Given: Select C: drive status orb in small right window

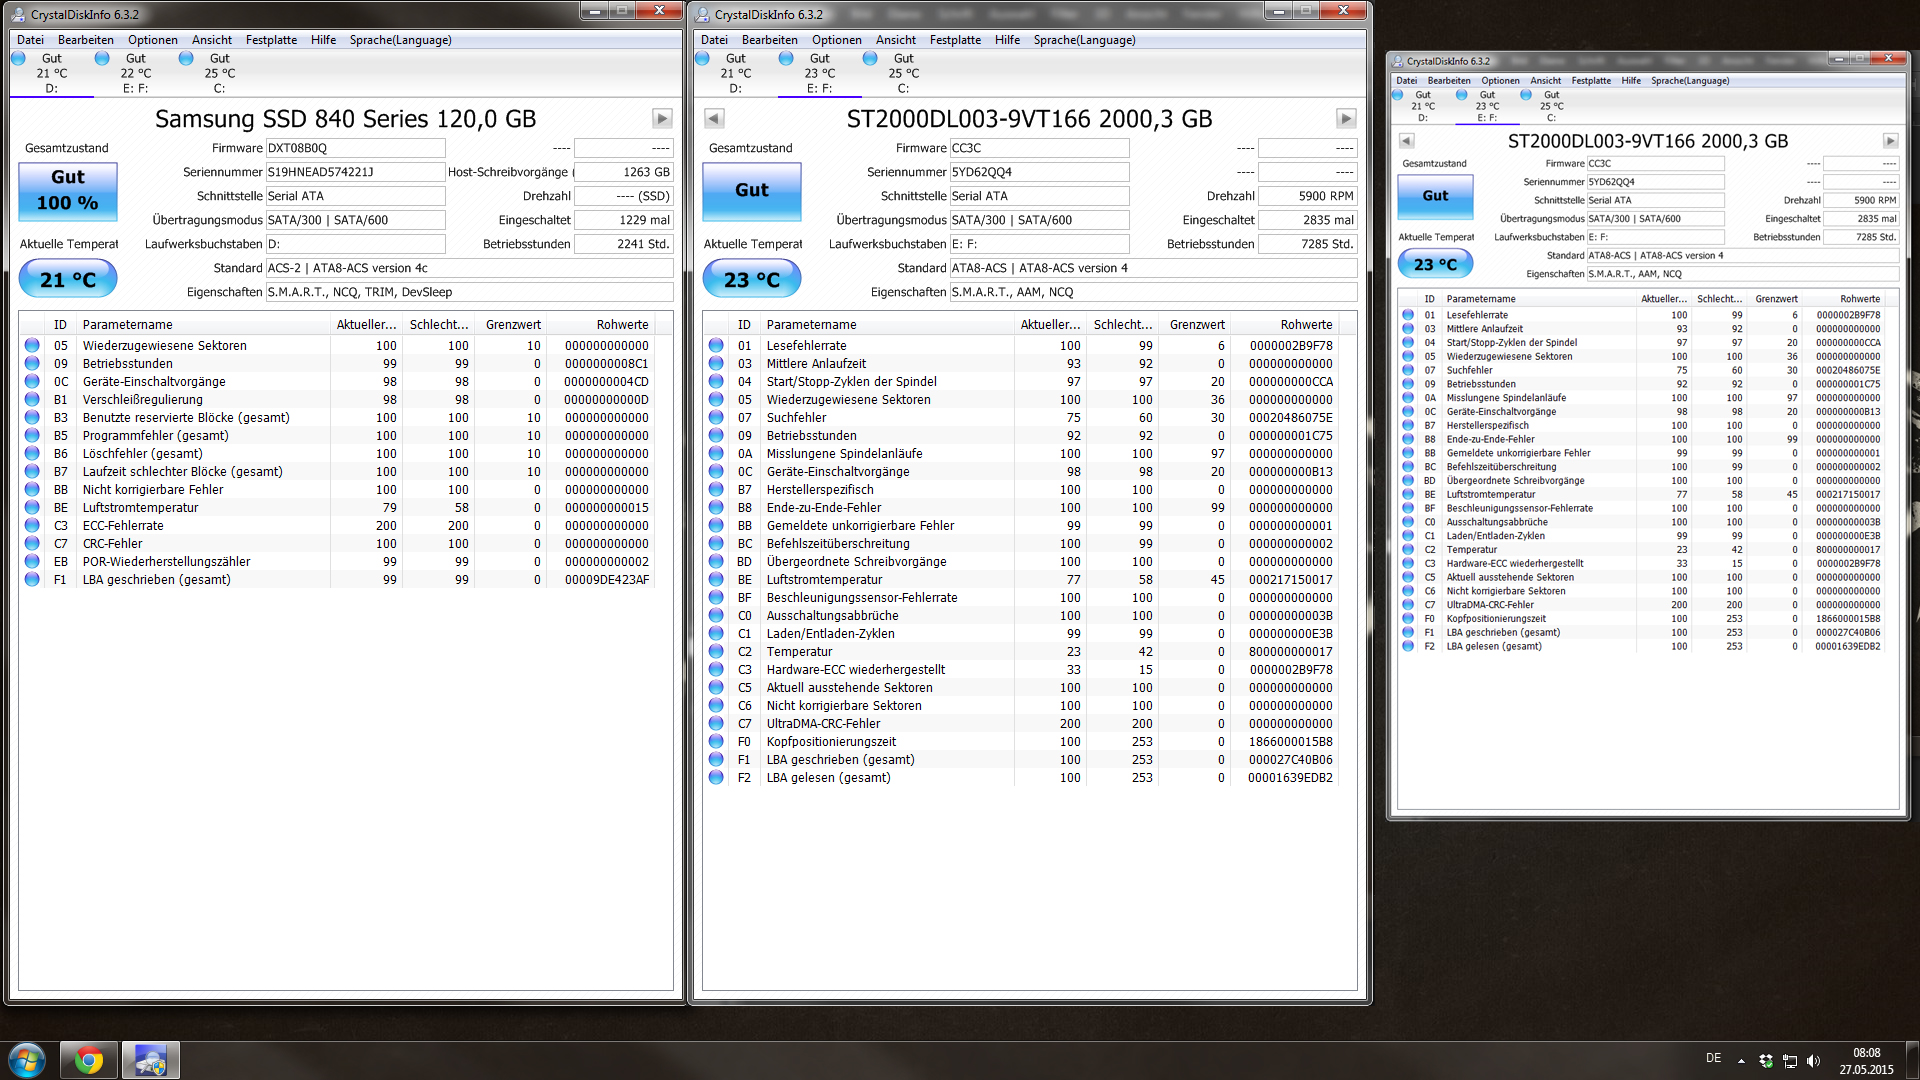Looking at the screenshot, I should coord(1526,95).
